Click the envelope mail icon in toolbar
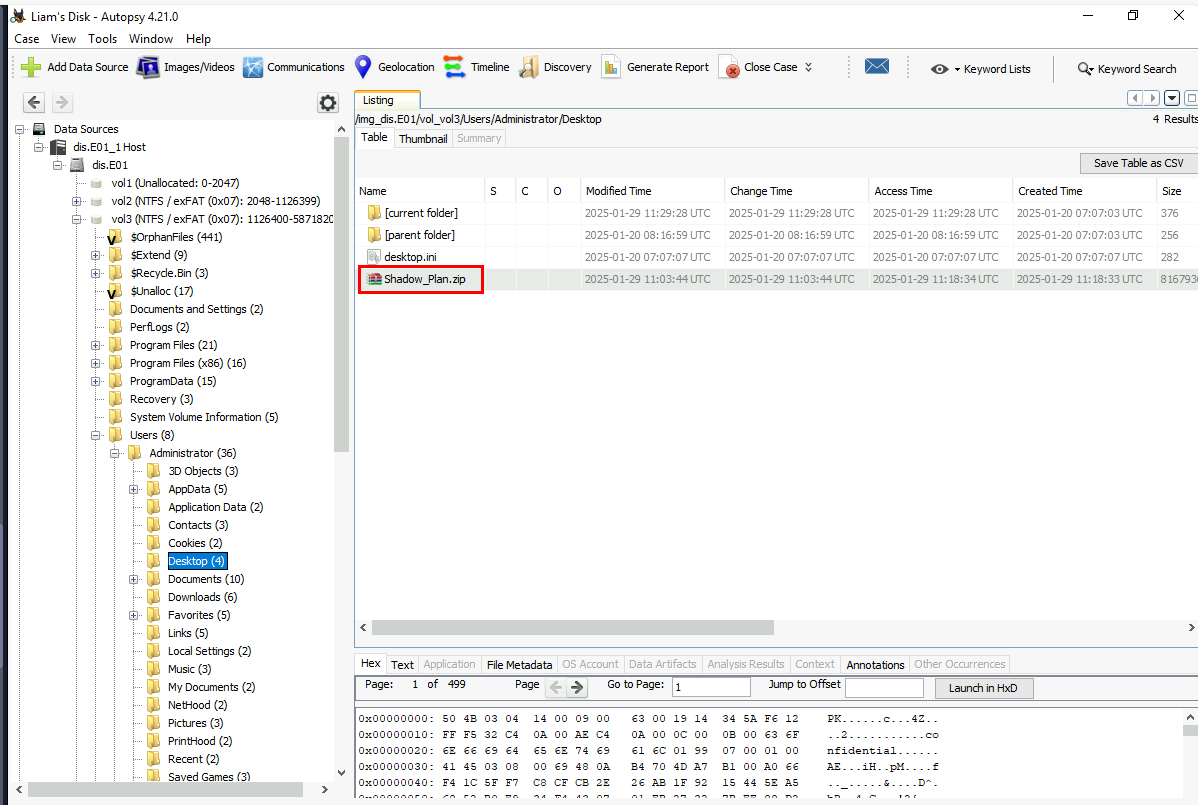This screenshot has height=805, width=1198. [x=877, y=67]
